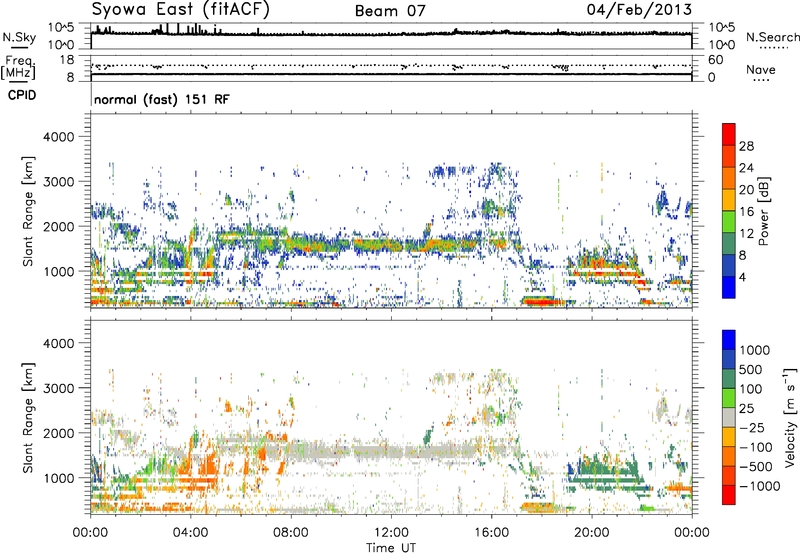Click the '-25' velocity colorbar label

pos(752,427)
